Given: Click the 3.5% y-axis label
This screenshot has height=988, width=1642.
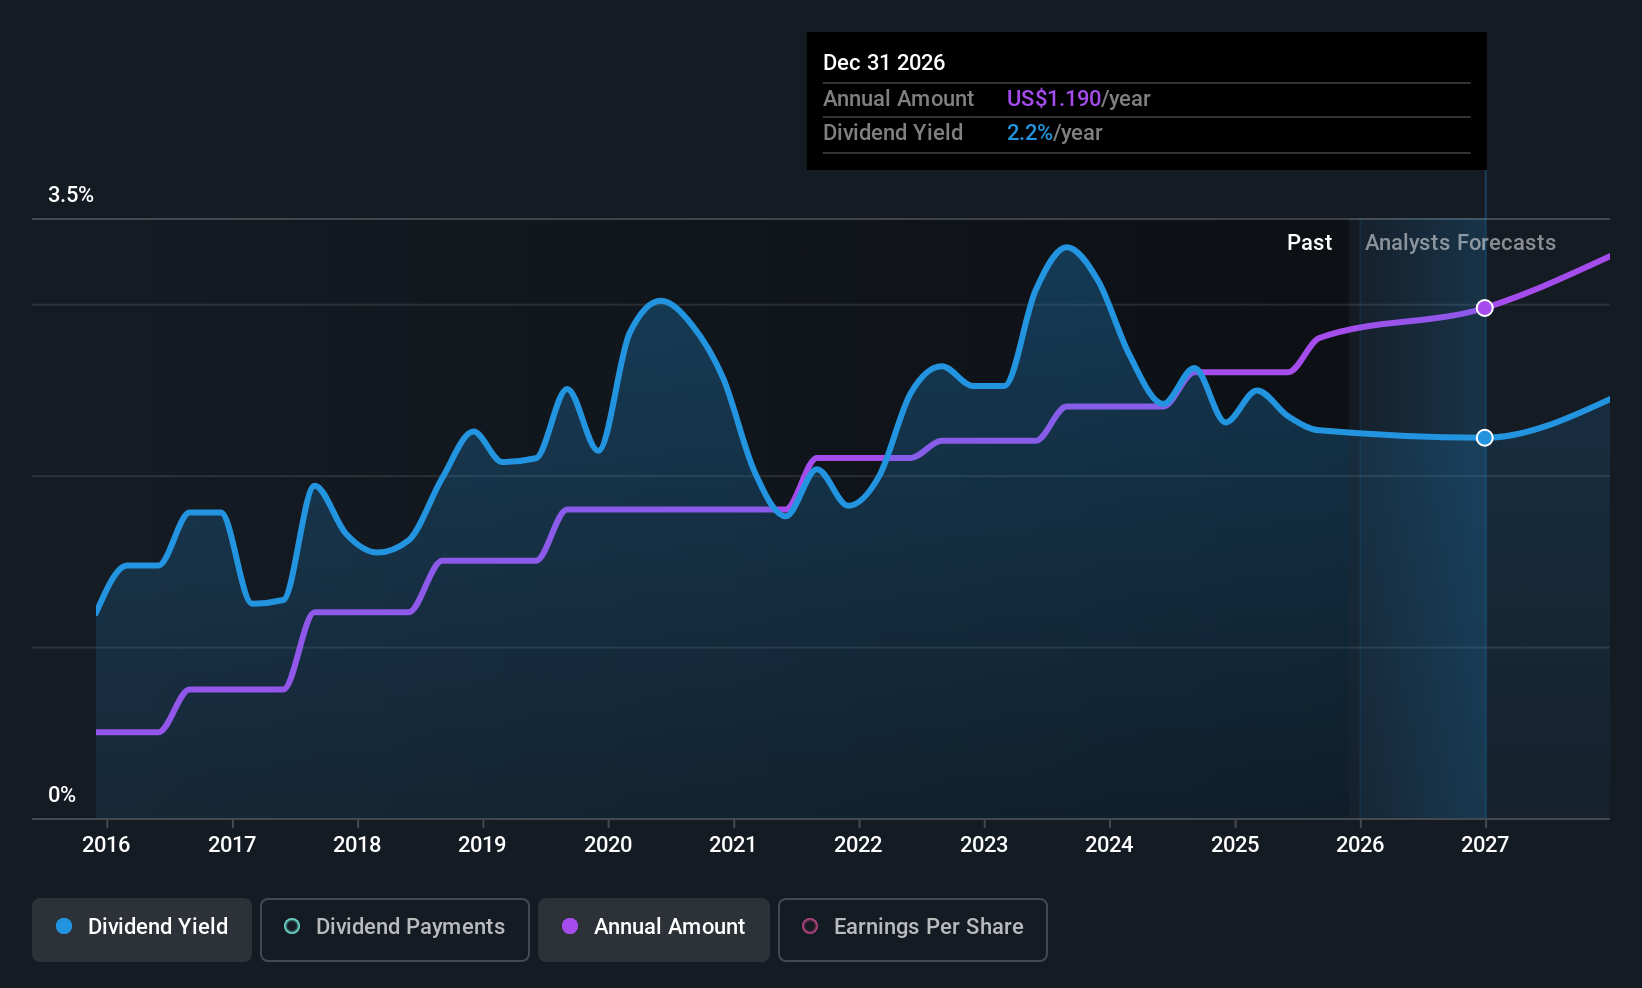Looking at the screenshot, I should click(x=71, y=195).
